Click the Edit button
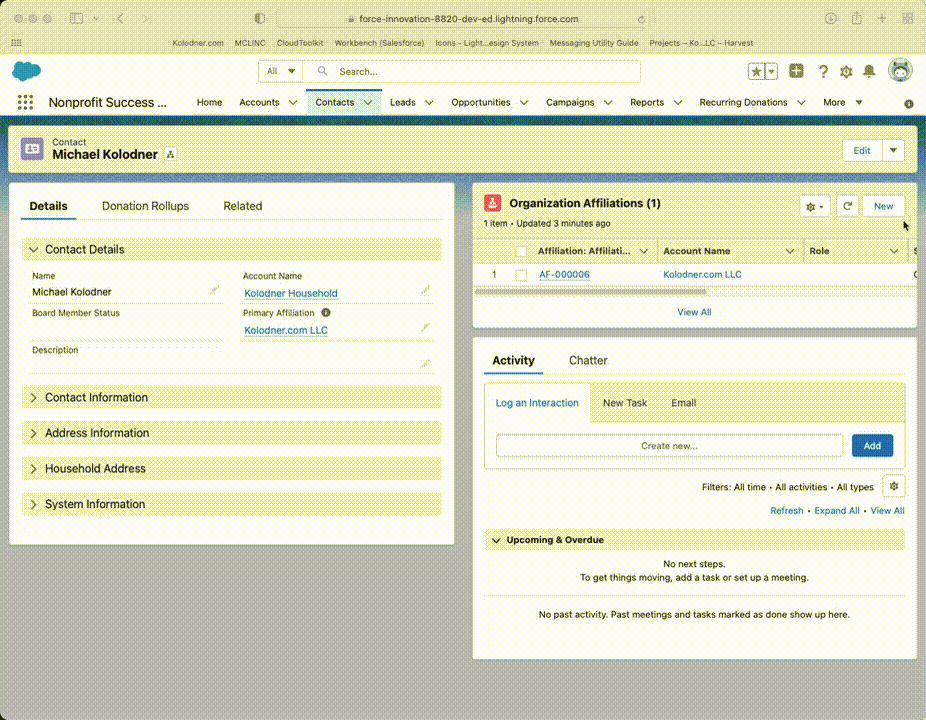Image resolution: width=926 pixels, height=720 pixels. 862,150
